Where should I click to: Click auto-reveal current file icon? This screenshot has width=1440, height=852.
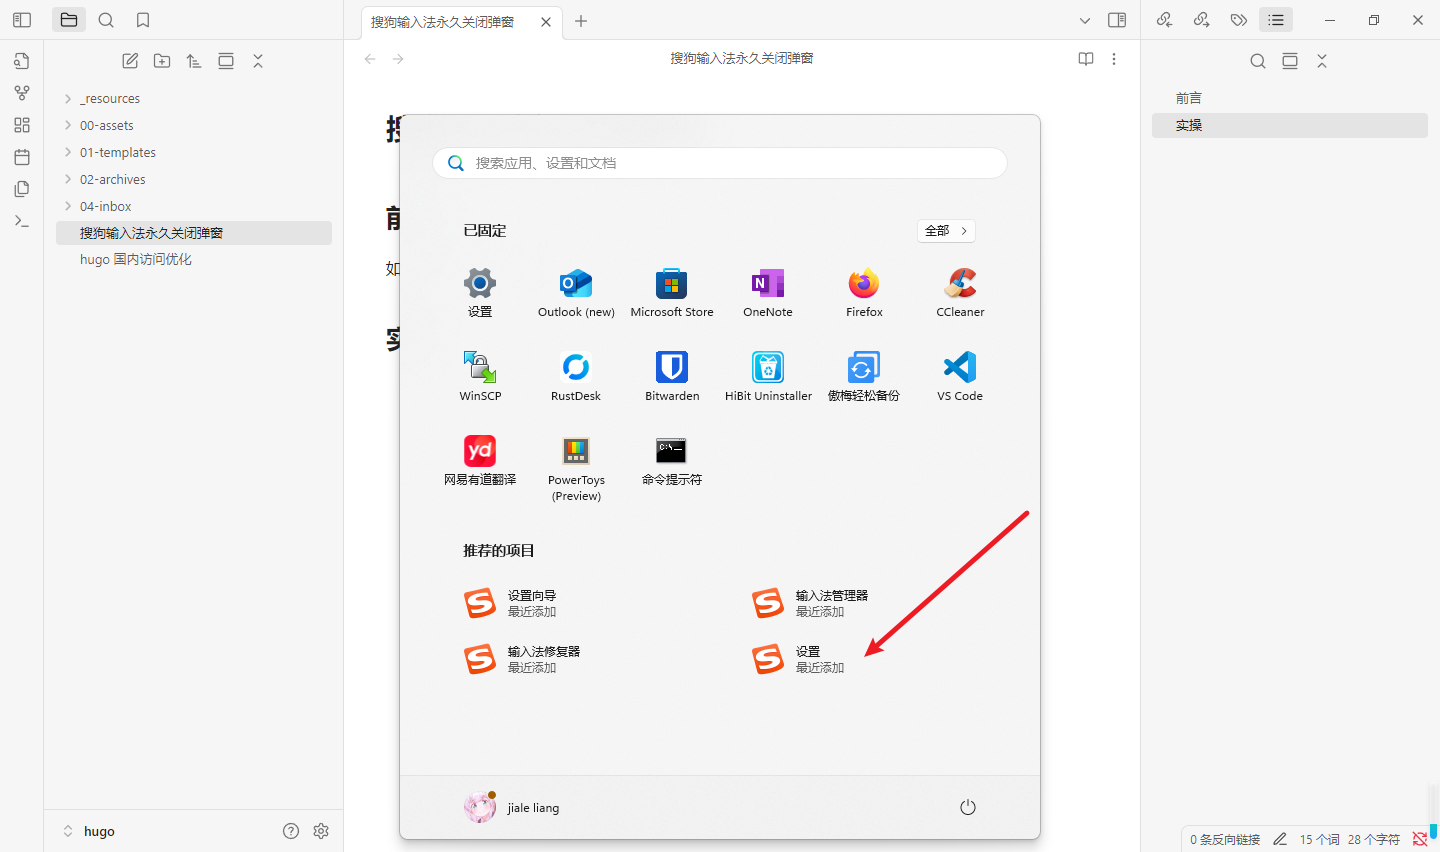pyautogui.click(x=226, y=61)
